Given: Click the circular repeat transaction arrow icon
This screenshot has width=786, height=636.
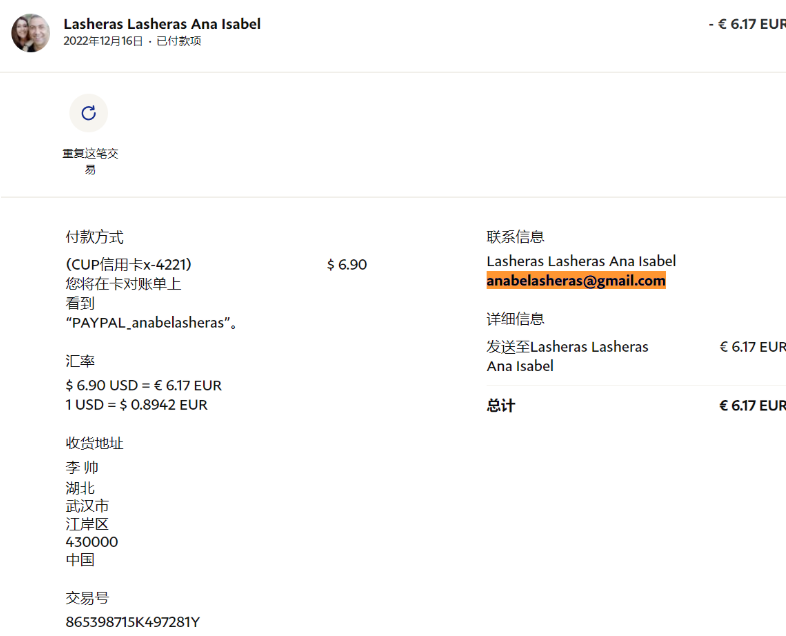Looking at the screenshot, I should 88,113.
